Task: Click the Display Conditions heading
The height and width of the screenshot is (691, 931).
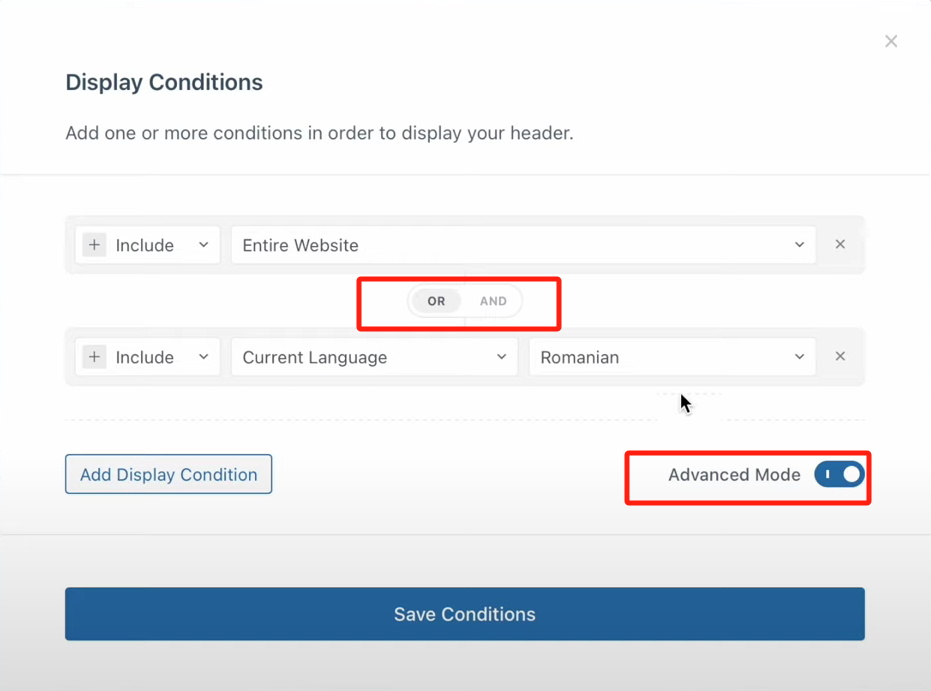Action: [164, 82]
